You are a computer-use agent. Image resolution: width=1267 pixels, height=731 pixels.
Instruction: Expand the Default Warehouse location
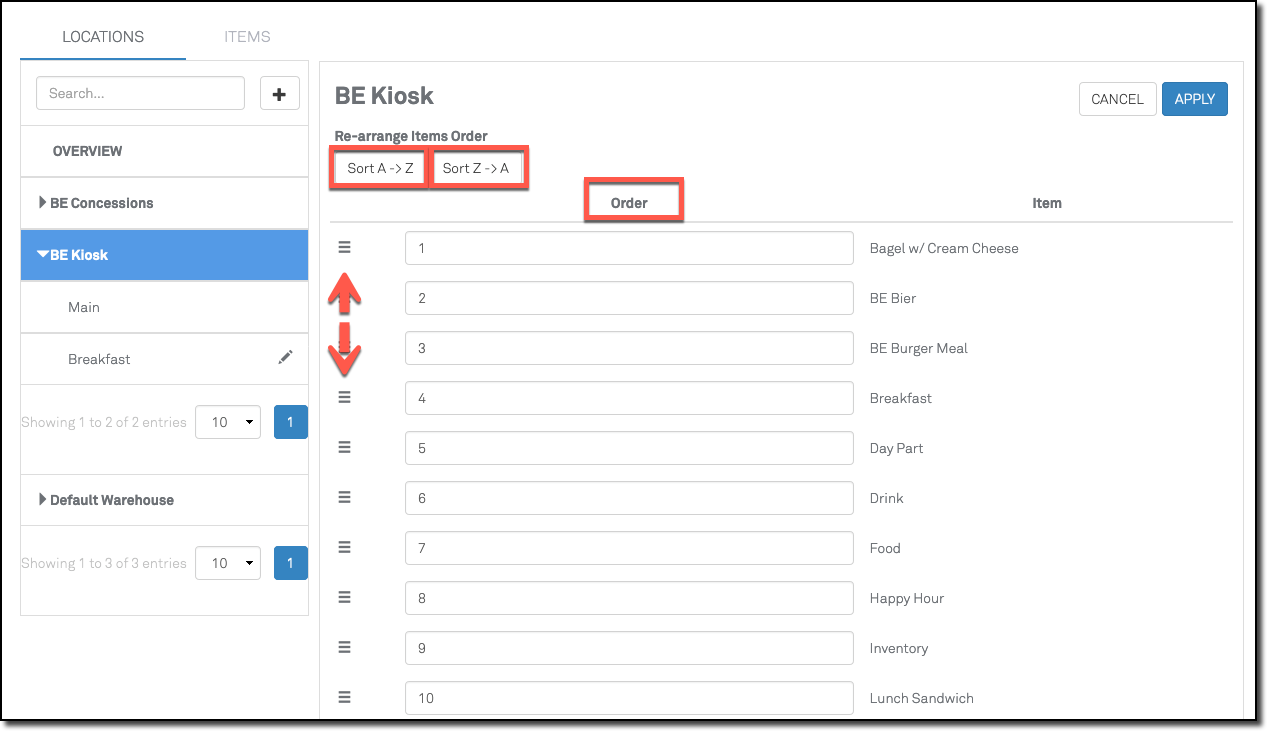(x=43, y=500)
